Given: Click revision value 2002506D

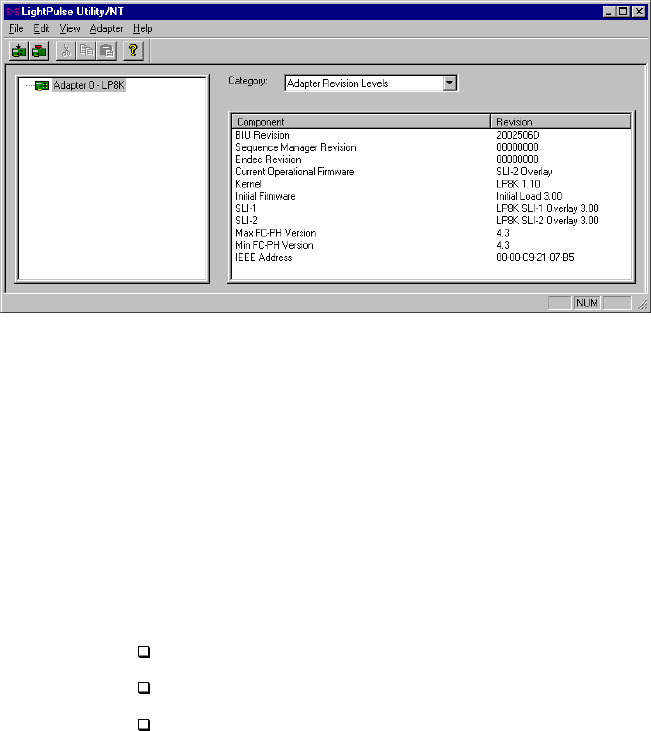Looking at the screenshot, I should [518, 135].
